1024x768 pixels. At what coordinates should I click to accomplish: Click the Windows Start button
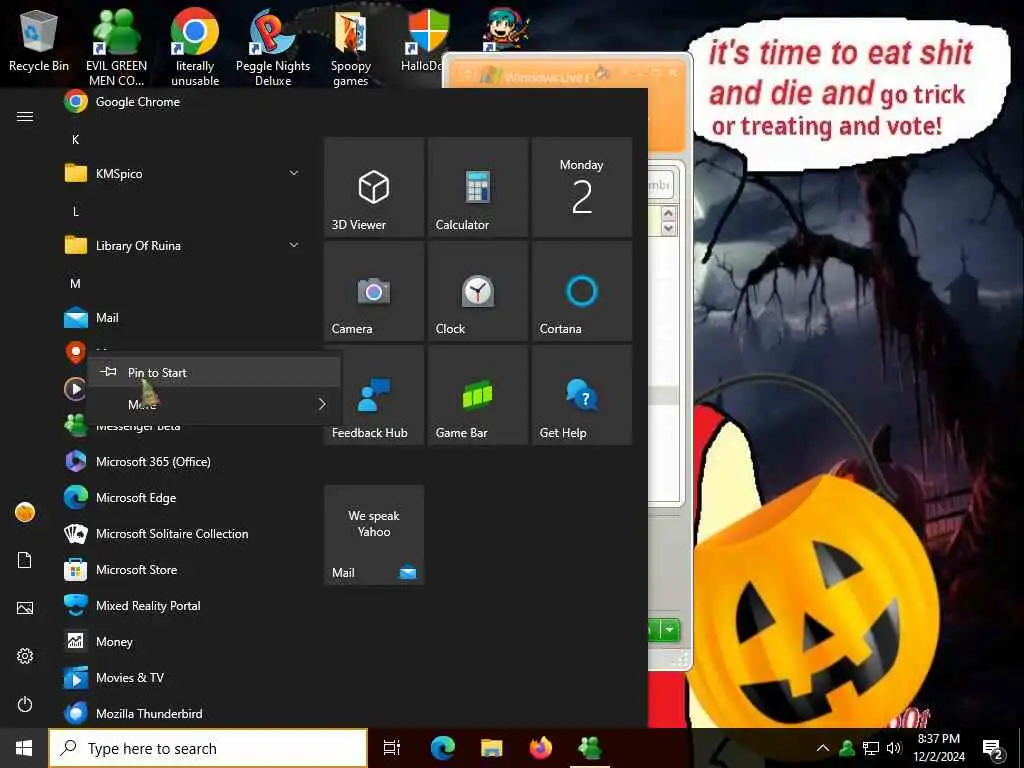[24, 748]
